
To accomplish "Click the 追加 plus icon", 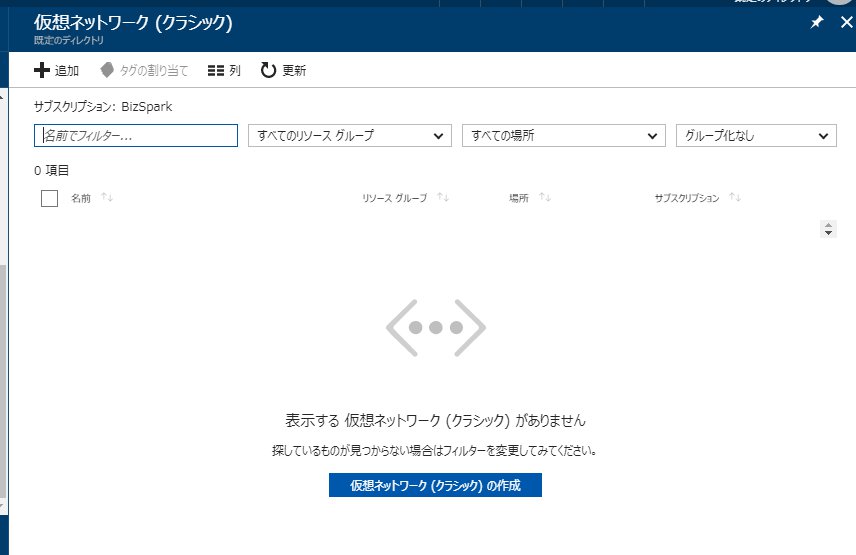I will (x=42, y=70).
